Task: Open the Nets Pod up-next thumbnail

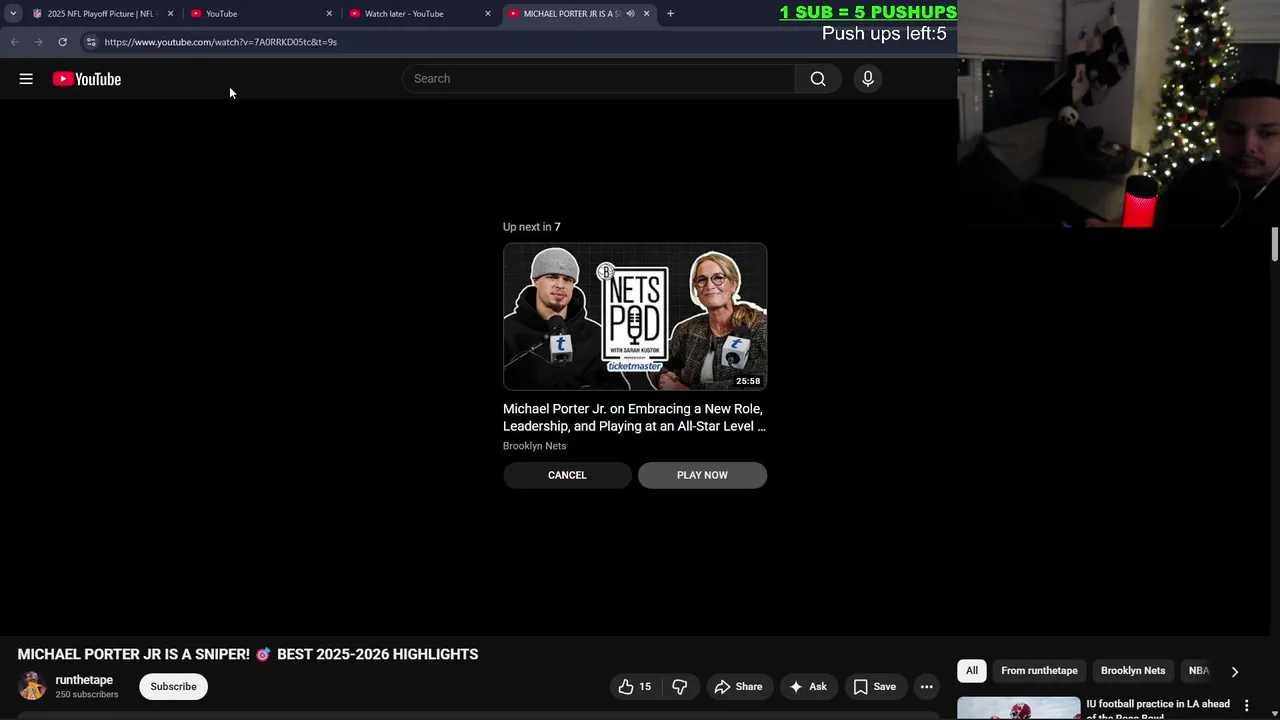Action: (635, 316)
